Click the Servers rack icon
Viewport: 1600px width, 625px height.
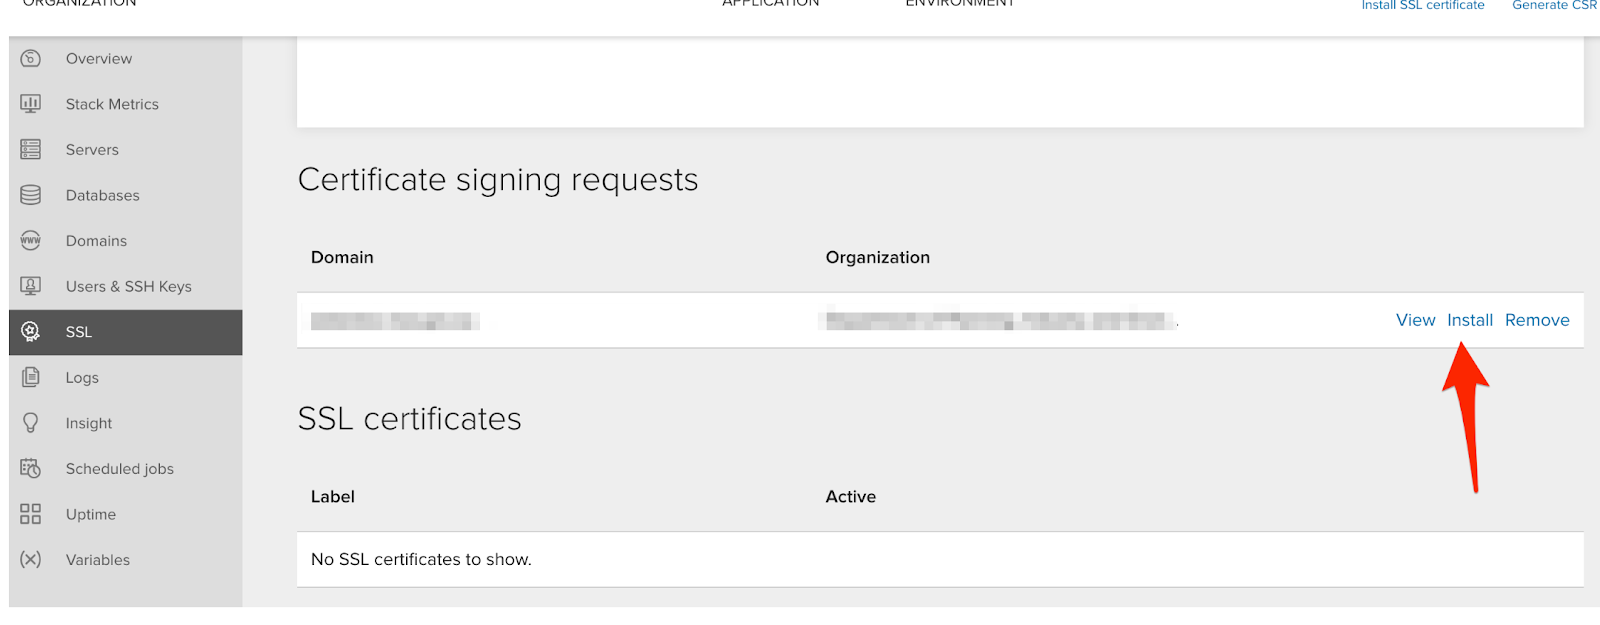[x=31, y=149]
